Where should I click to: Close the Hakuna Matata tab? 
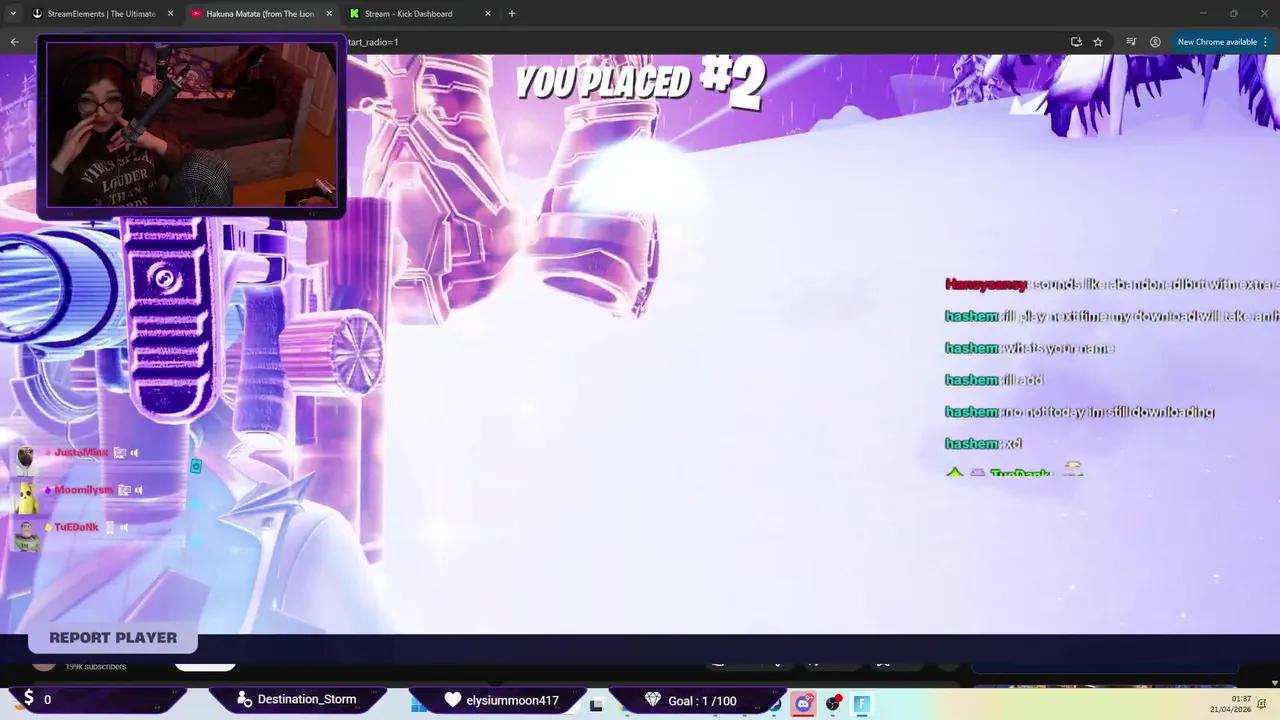pos(329,14)
